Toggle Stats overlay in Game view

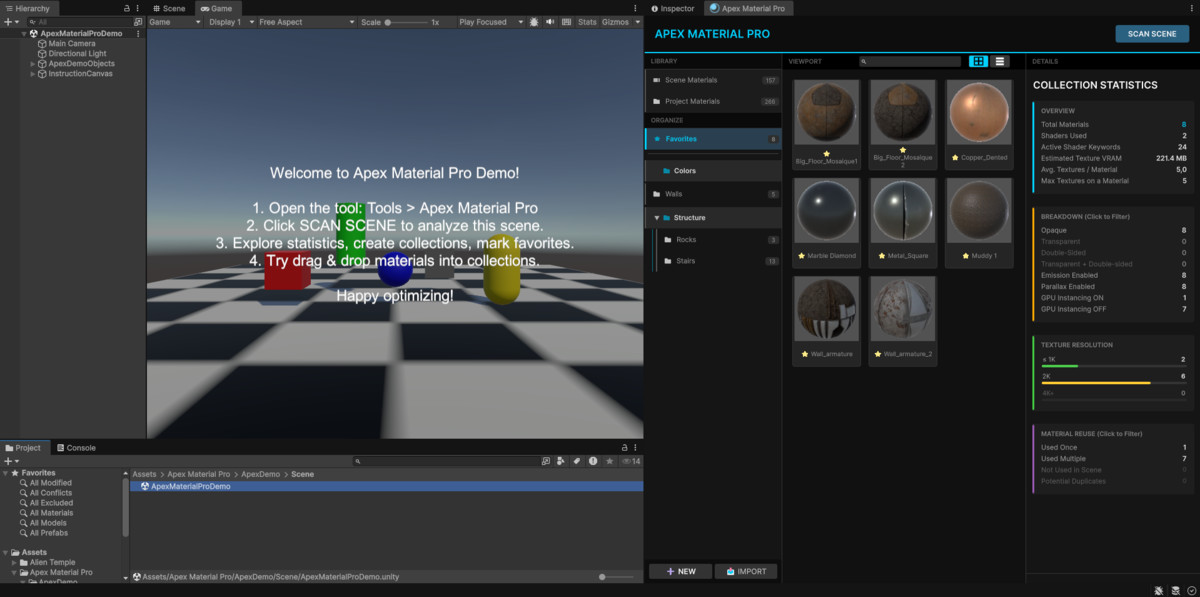(587, 22)
